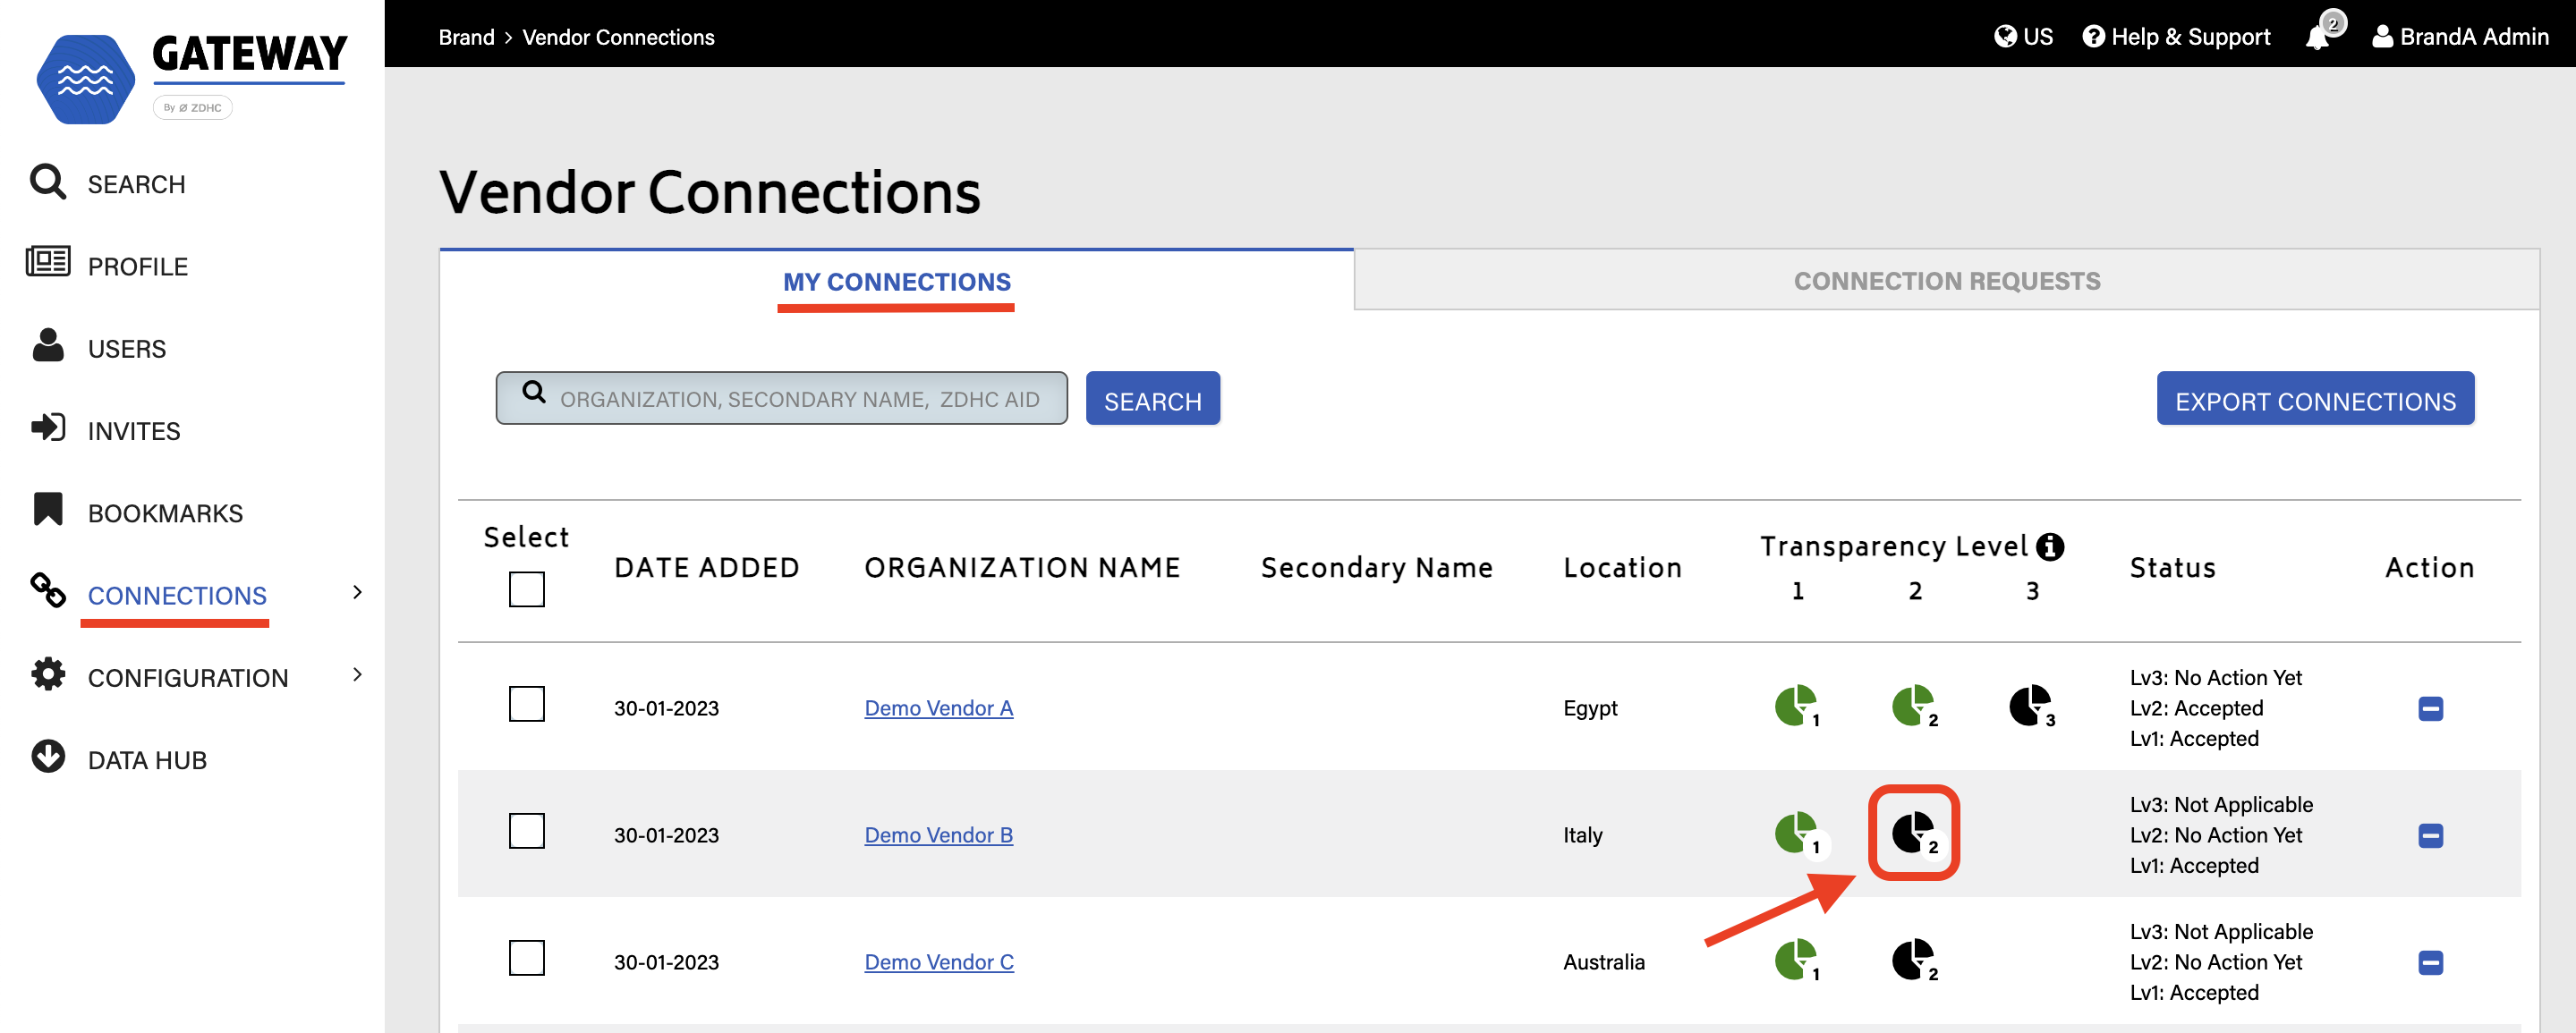This screenshot has width=2576, height=1033.
Task: Check the box for Demo Vendor B
Action: tap(527, 831)
